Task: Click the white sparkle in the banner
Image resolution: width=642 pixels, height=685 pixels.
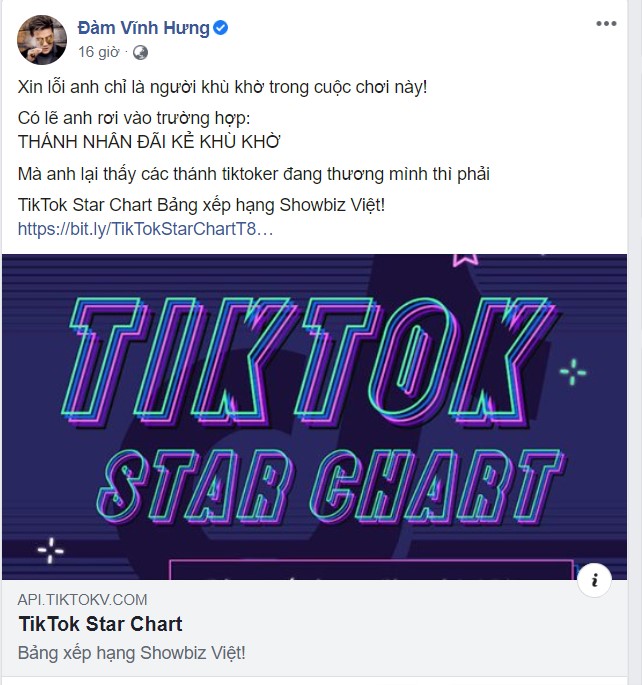Action: point(50,550)
